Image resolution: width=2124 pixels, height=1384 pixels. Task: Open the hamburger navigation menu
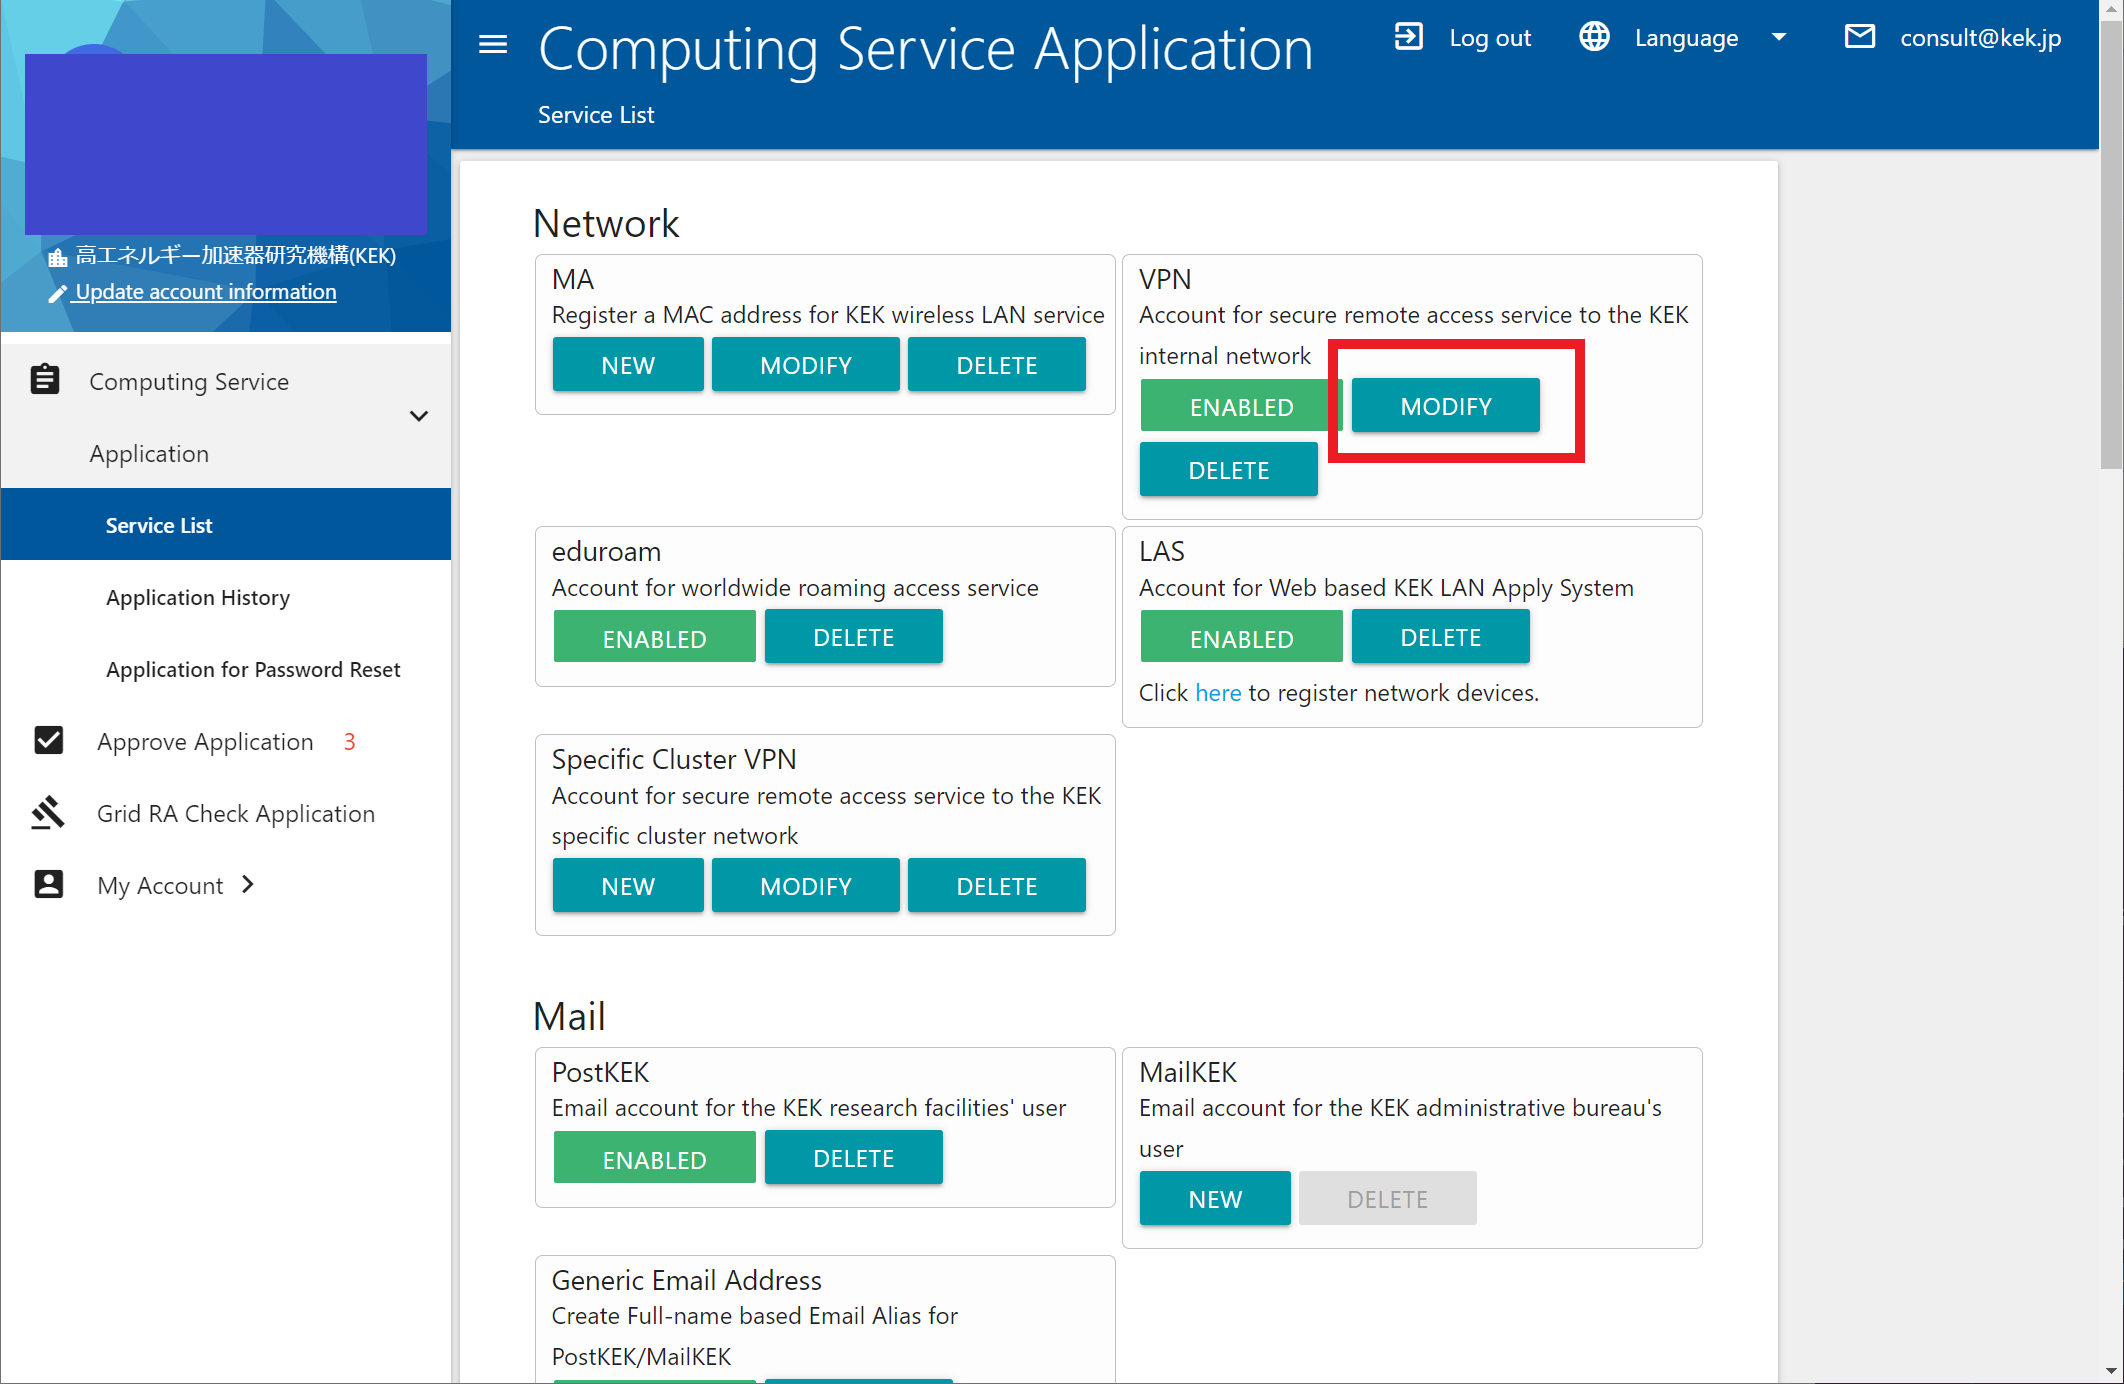click(492, 44)
